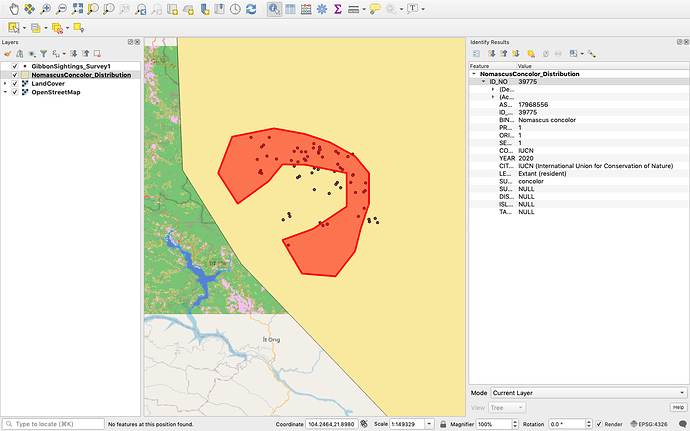Click Filter Legend funnel icon
The width and height of the screenshot is (690, 431).
pos(44,54)
